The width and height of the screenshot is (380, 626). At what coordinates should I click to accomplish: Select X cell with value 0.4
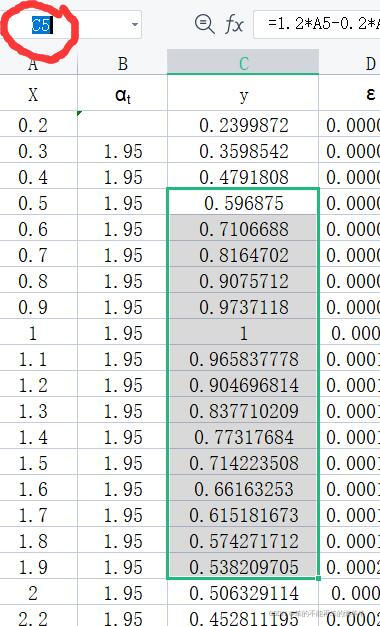coord(39,177)
